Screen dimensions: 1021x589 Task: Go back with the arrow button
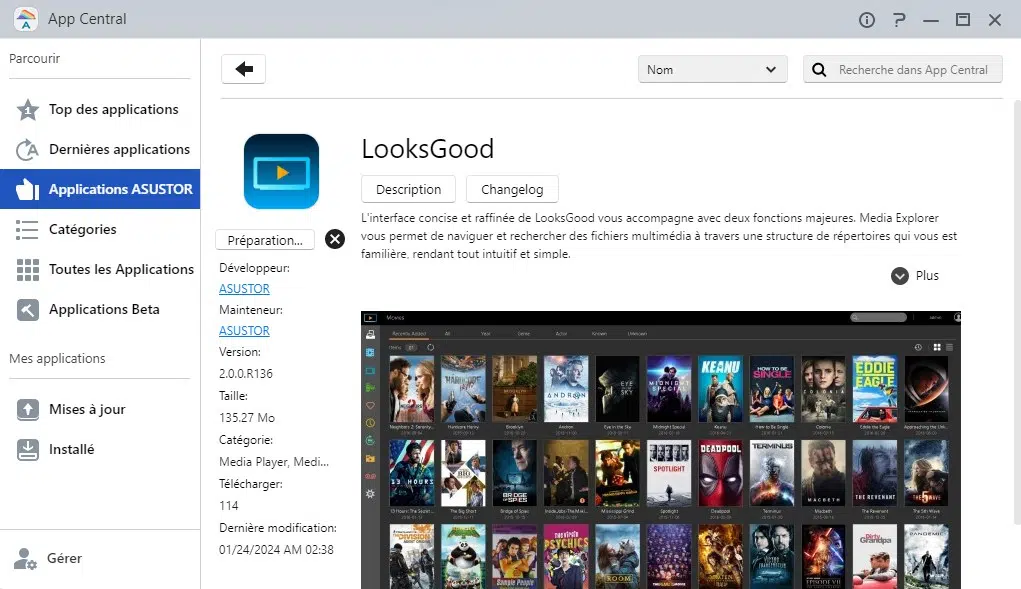[x=244, y=69]
